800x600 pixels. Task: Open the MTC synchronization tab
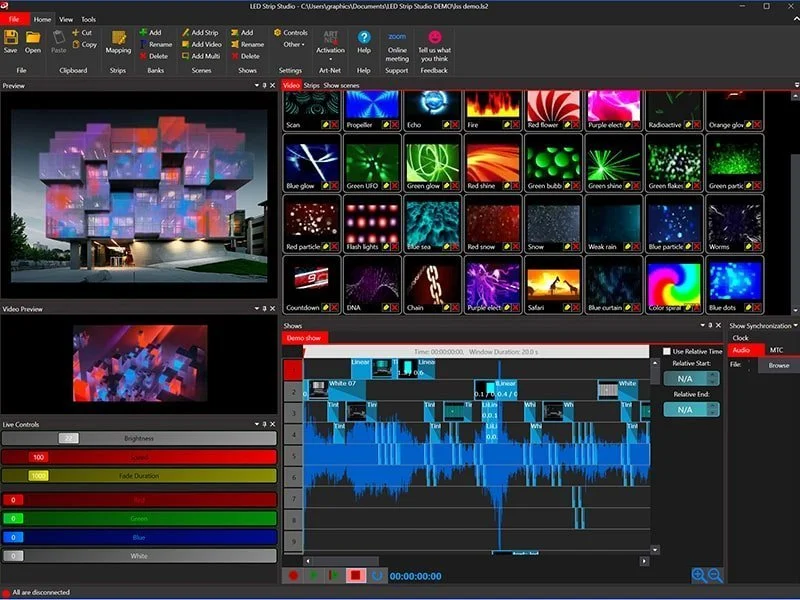(x=776, y=350)
